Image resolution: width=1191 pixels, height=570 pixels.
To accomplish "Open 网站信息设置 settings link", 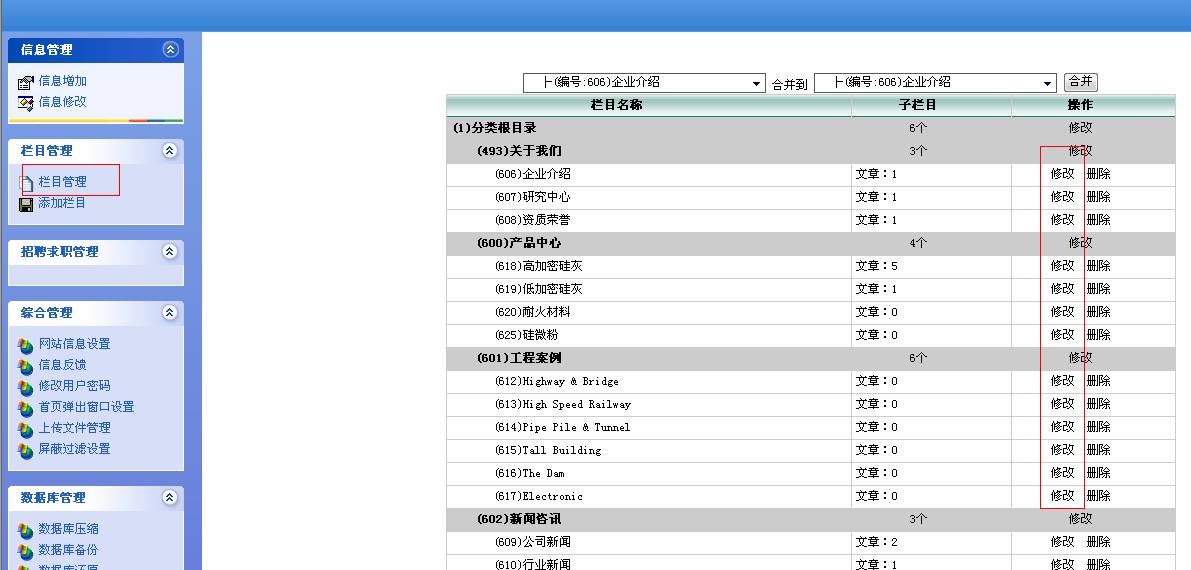I will [74, 344].
